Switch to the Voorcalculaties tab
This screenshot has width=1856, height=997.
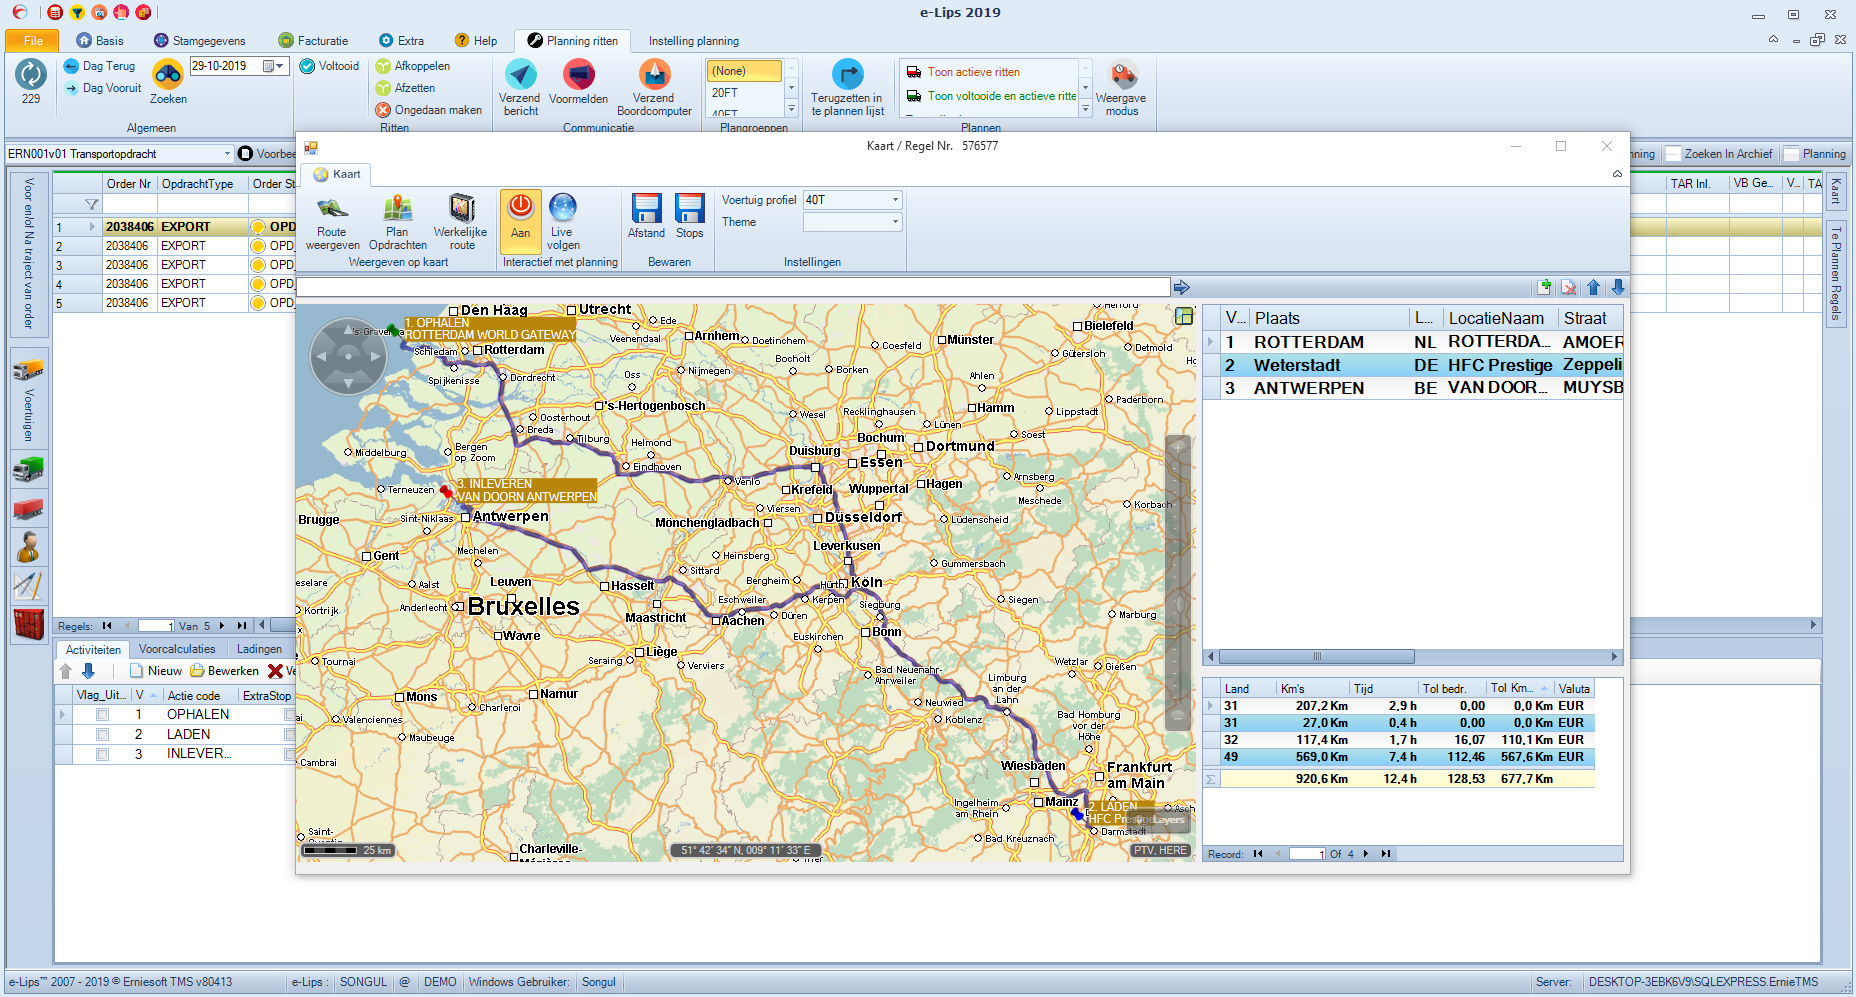click(177, 649)
